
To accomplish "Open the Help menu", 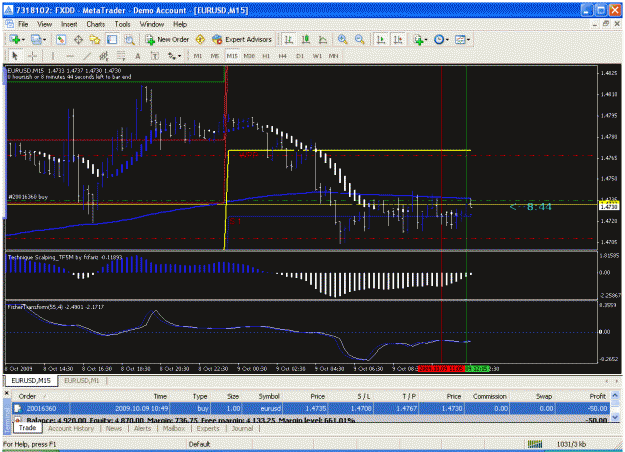I will click(180, 24).
